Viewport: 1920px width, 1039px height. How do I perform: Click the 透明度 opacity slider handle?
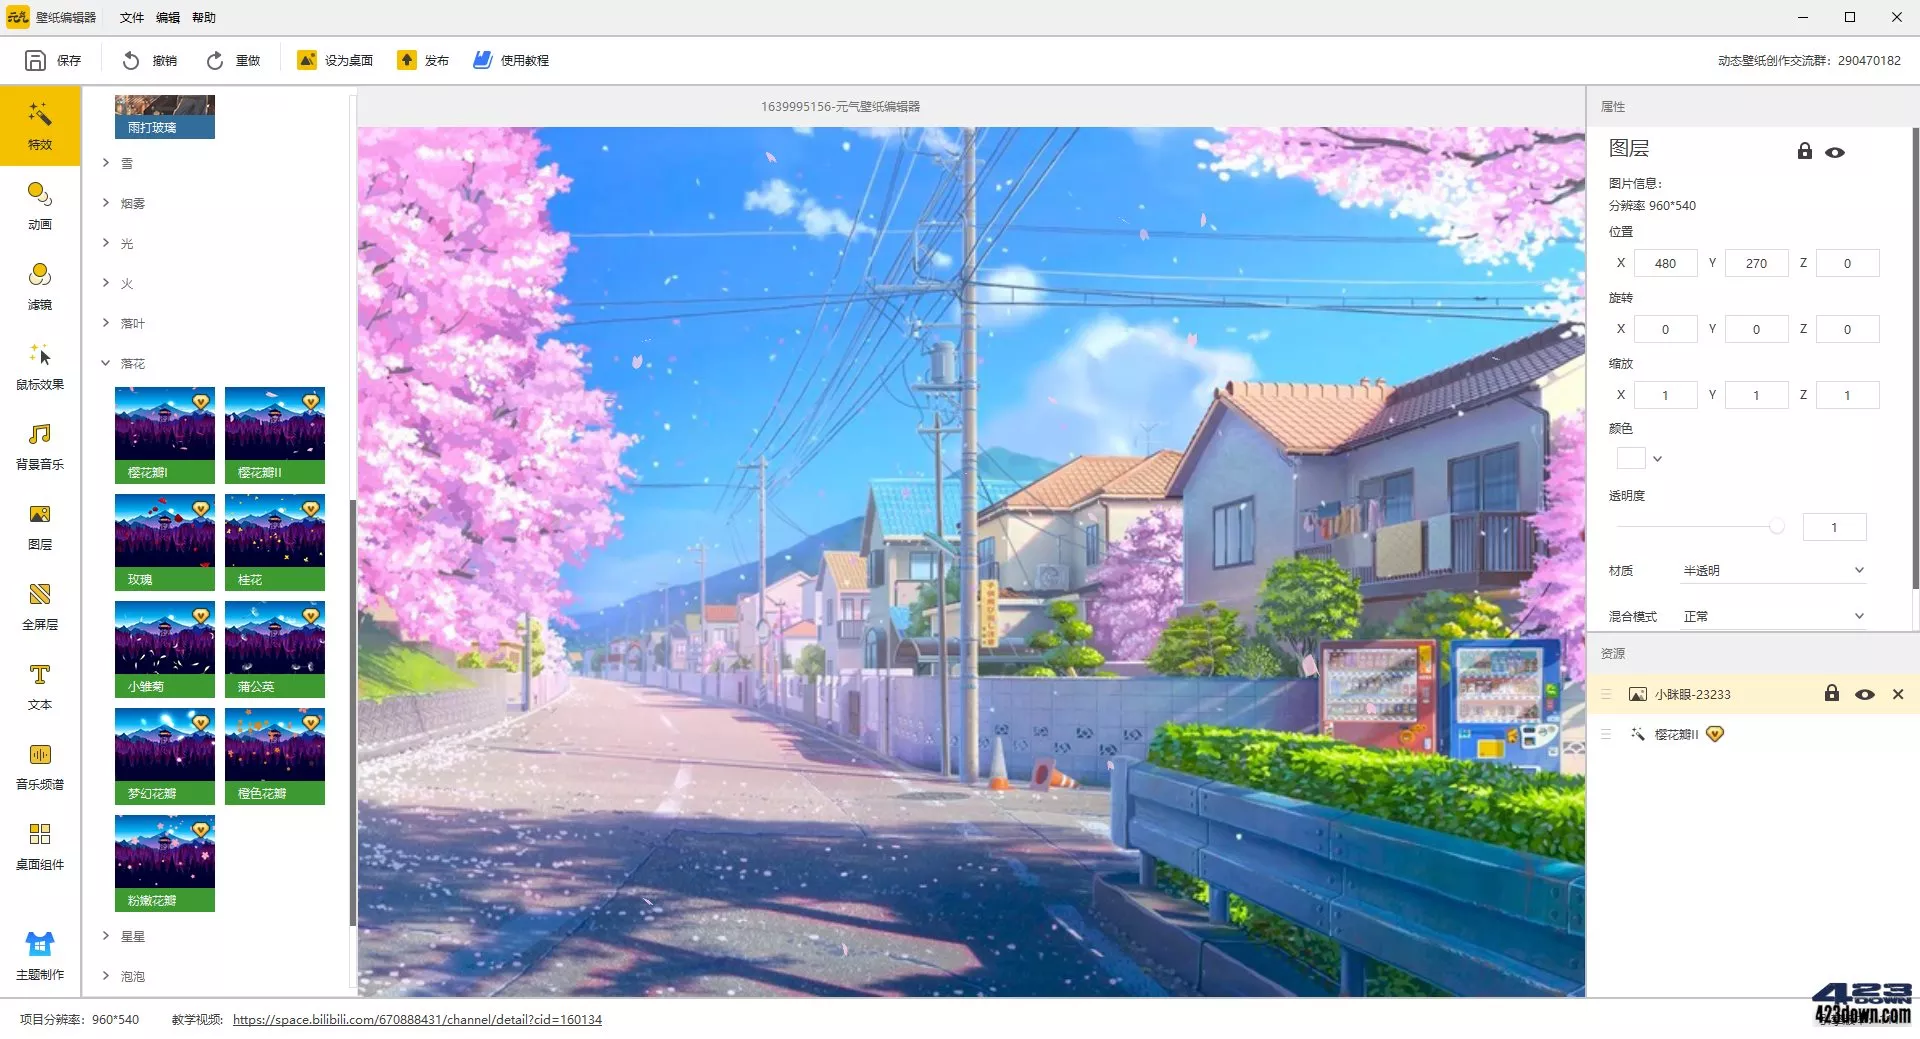point(1776,526)
